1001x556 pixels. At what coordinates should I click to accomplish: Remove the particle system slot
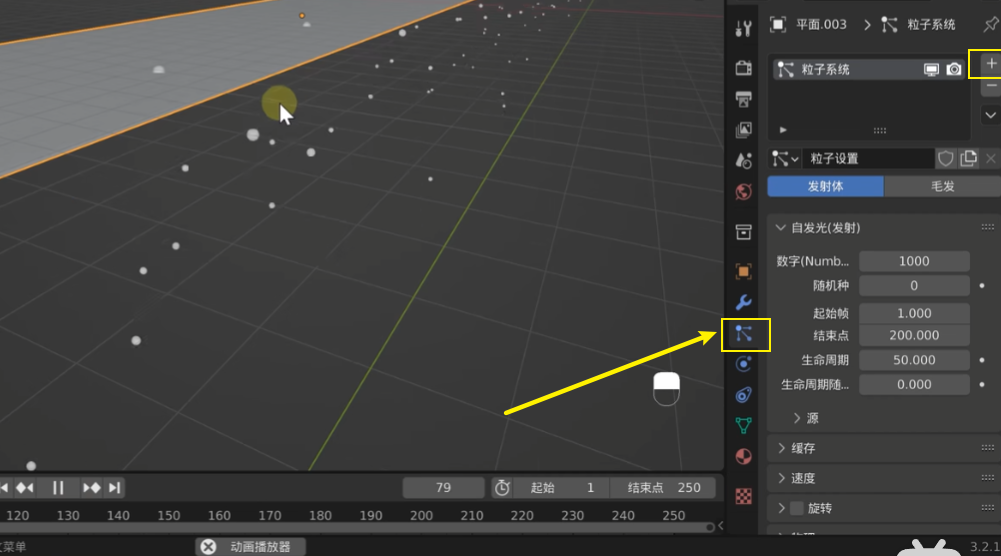point(991,86)
